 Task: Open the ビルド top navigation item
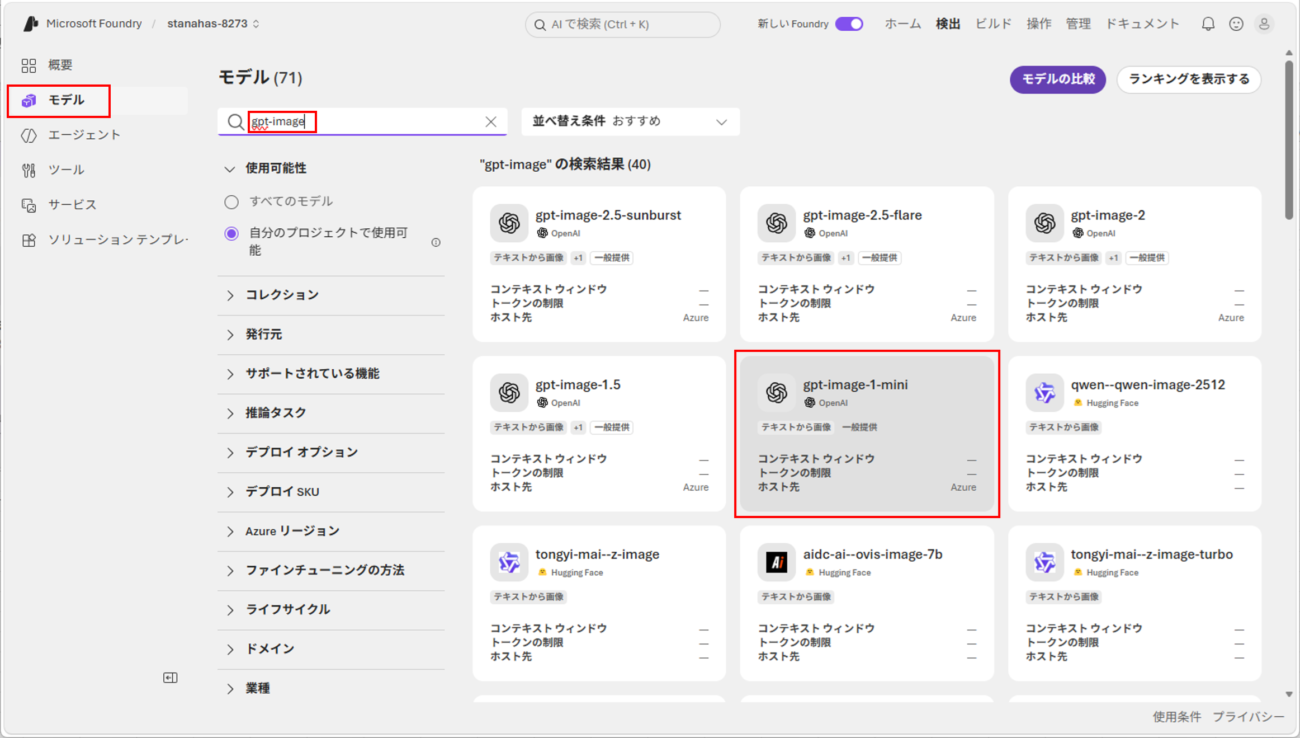click(993, 24)
